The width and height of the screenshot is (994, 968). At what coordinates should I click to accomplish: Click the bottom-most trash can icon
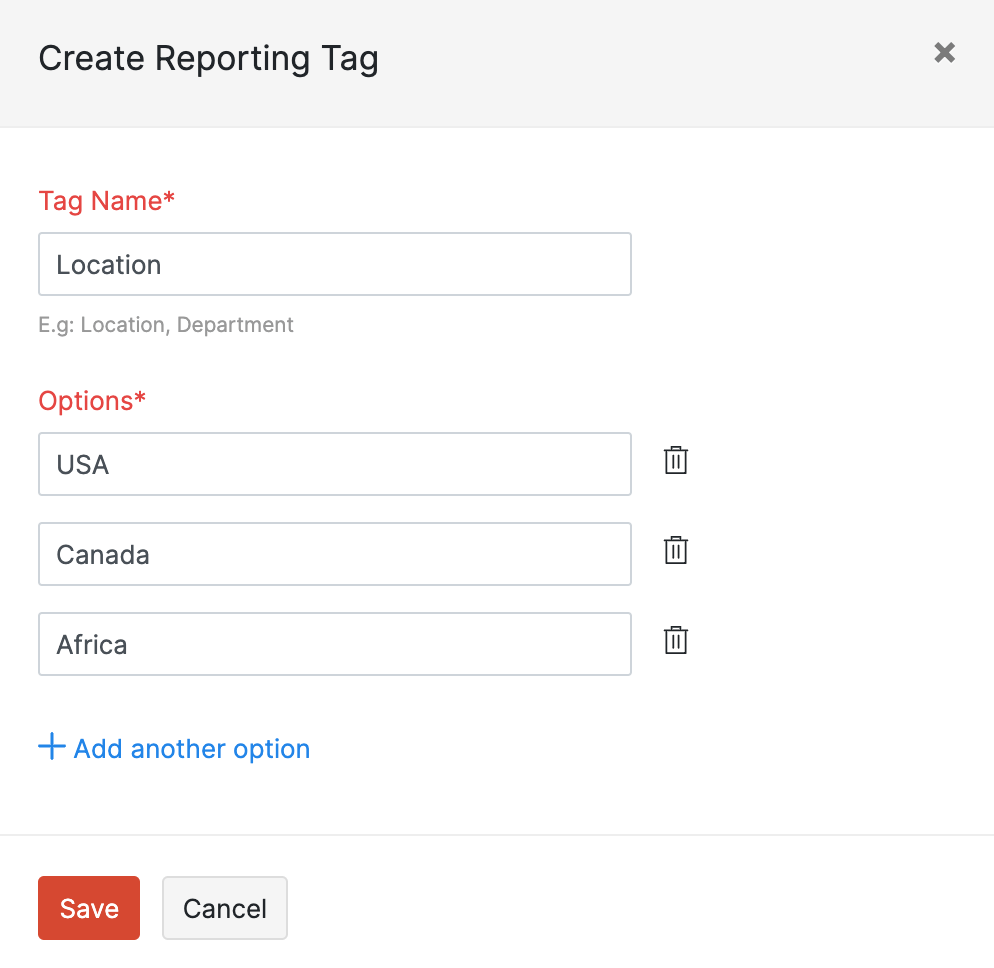coord(675,640)
